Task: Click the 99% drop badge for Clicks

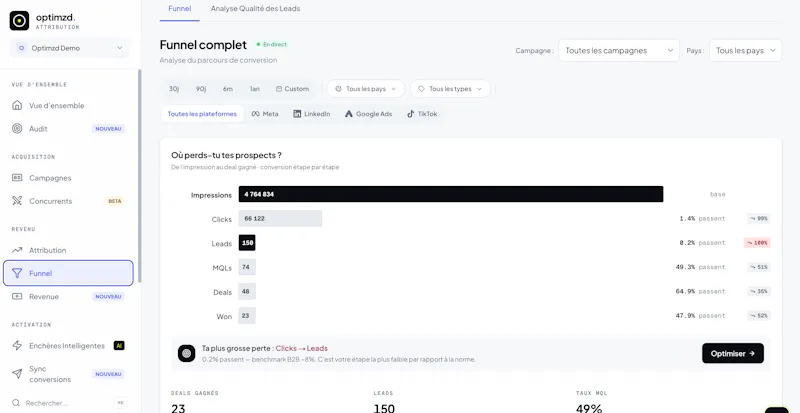Action: 759,218
